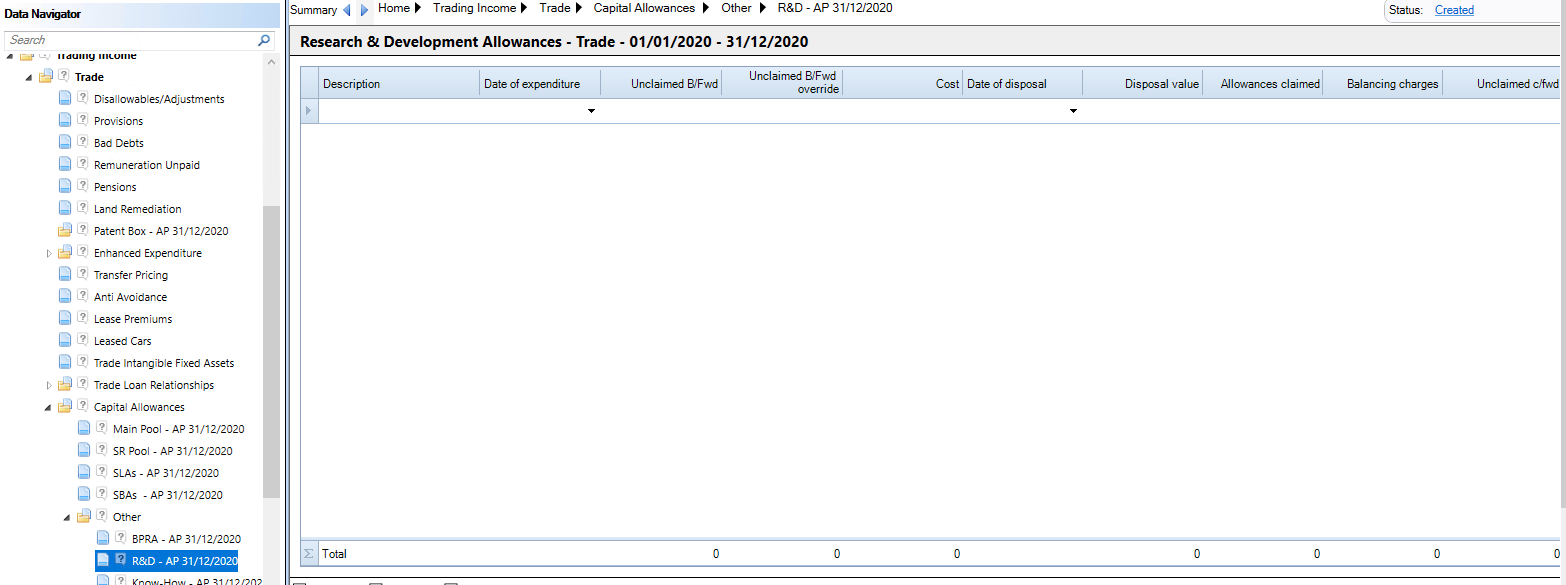The height and width of the screenshot is (585, 1566).
Task: Click the Created status link
Action: point(1454,10)
